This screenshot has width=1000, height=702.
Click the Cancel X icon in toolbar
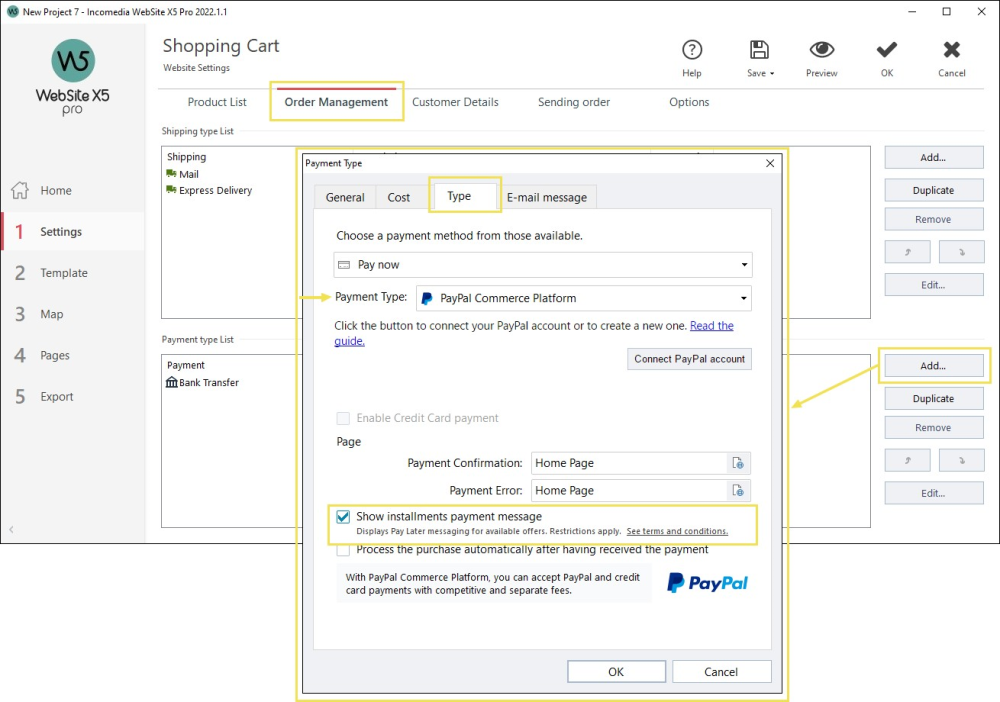click(x=951, y=51)
